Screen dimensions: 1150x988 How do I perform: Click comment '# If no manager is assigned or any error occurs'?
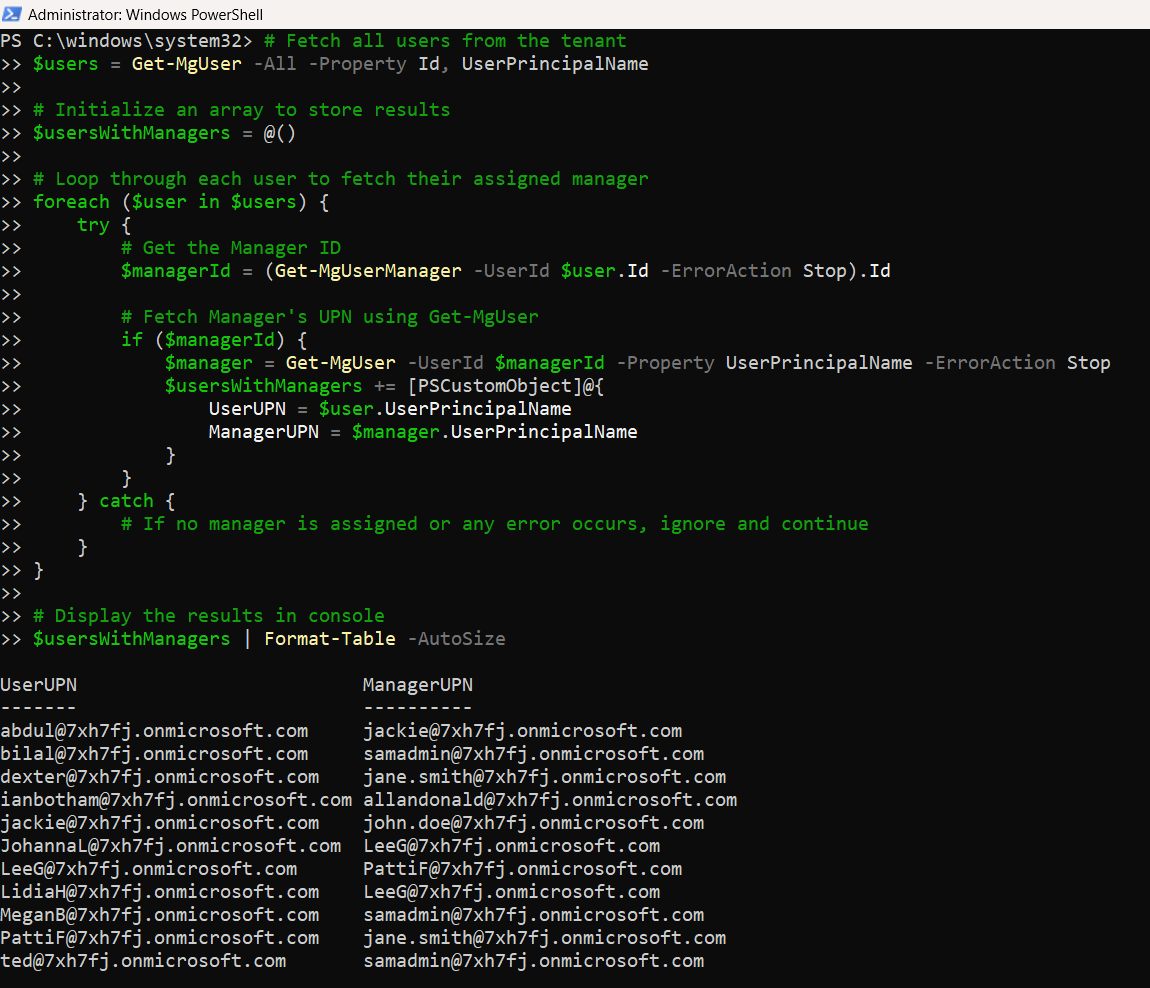click(x=379, y=524)
